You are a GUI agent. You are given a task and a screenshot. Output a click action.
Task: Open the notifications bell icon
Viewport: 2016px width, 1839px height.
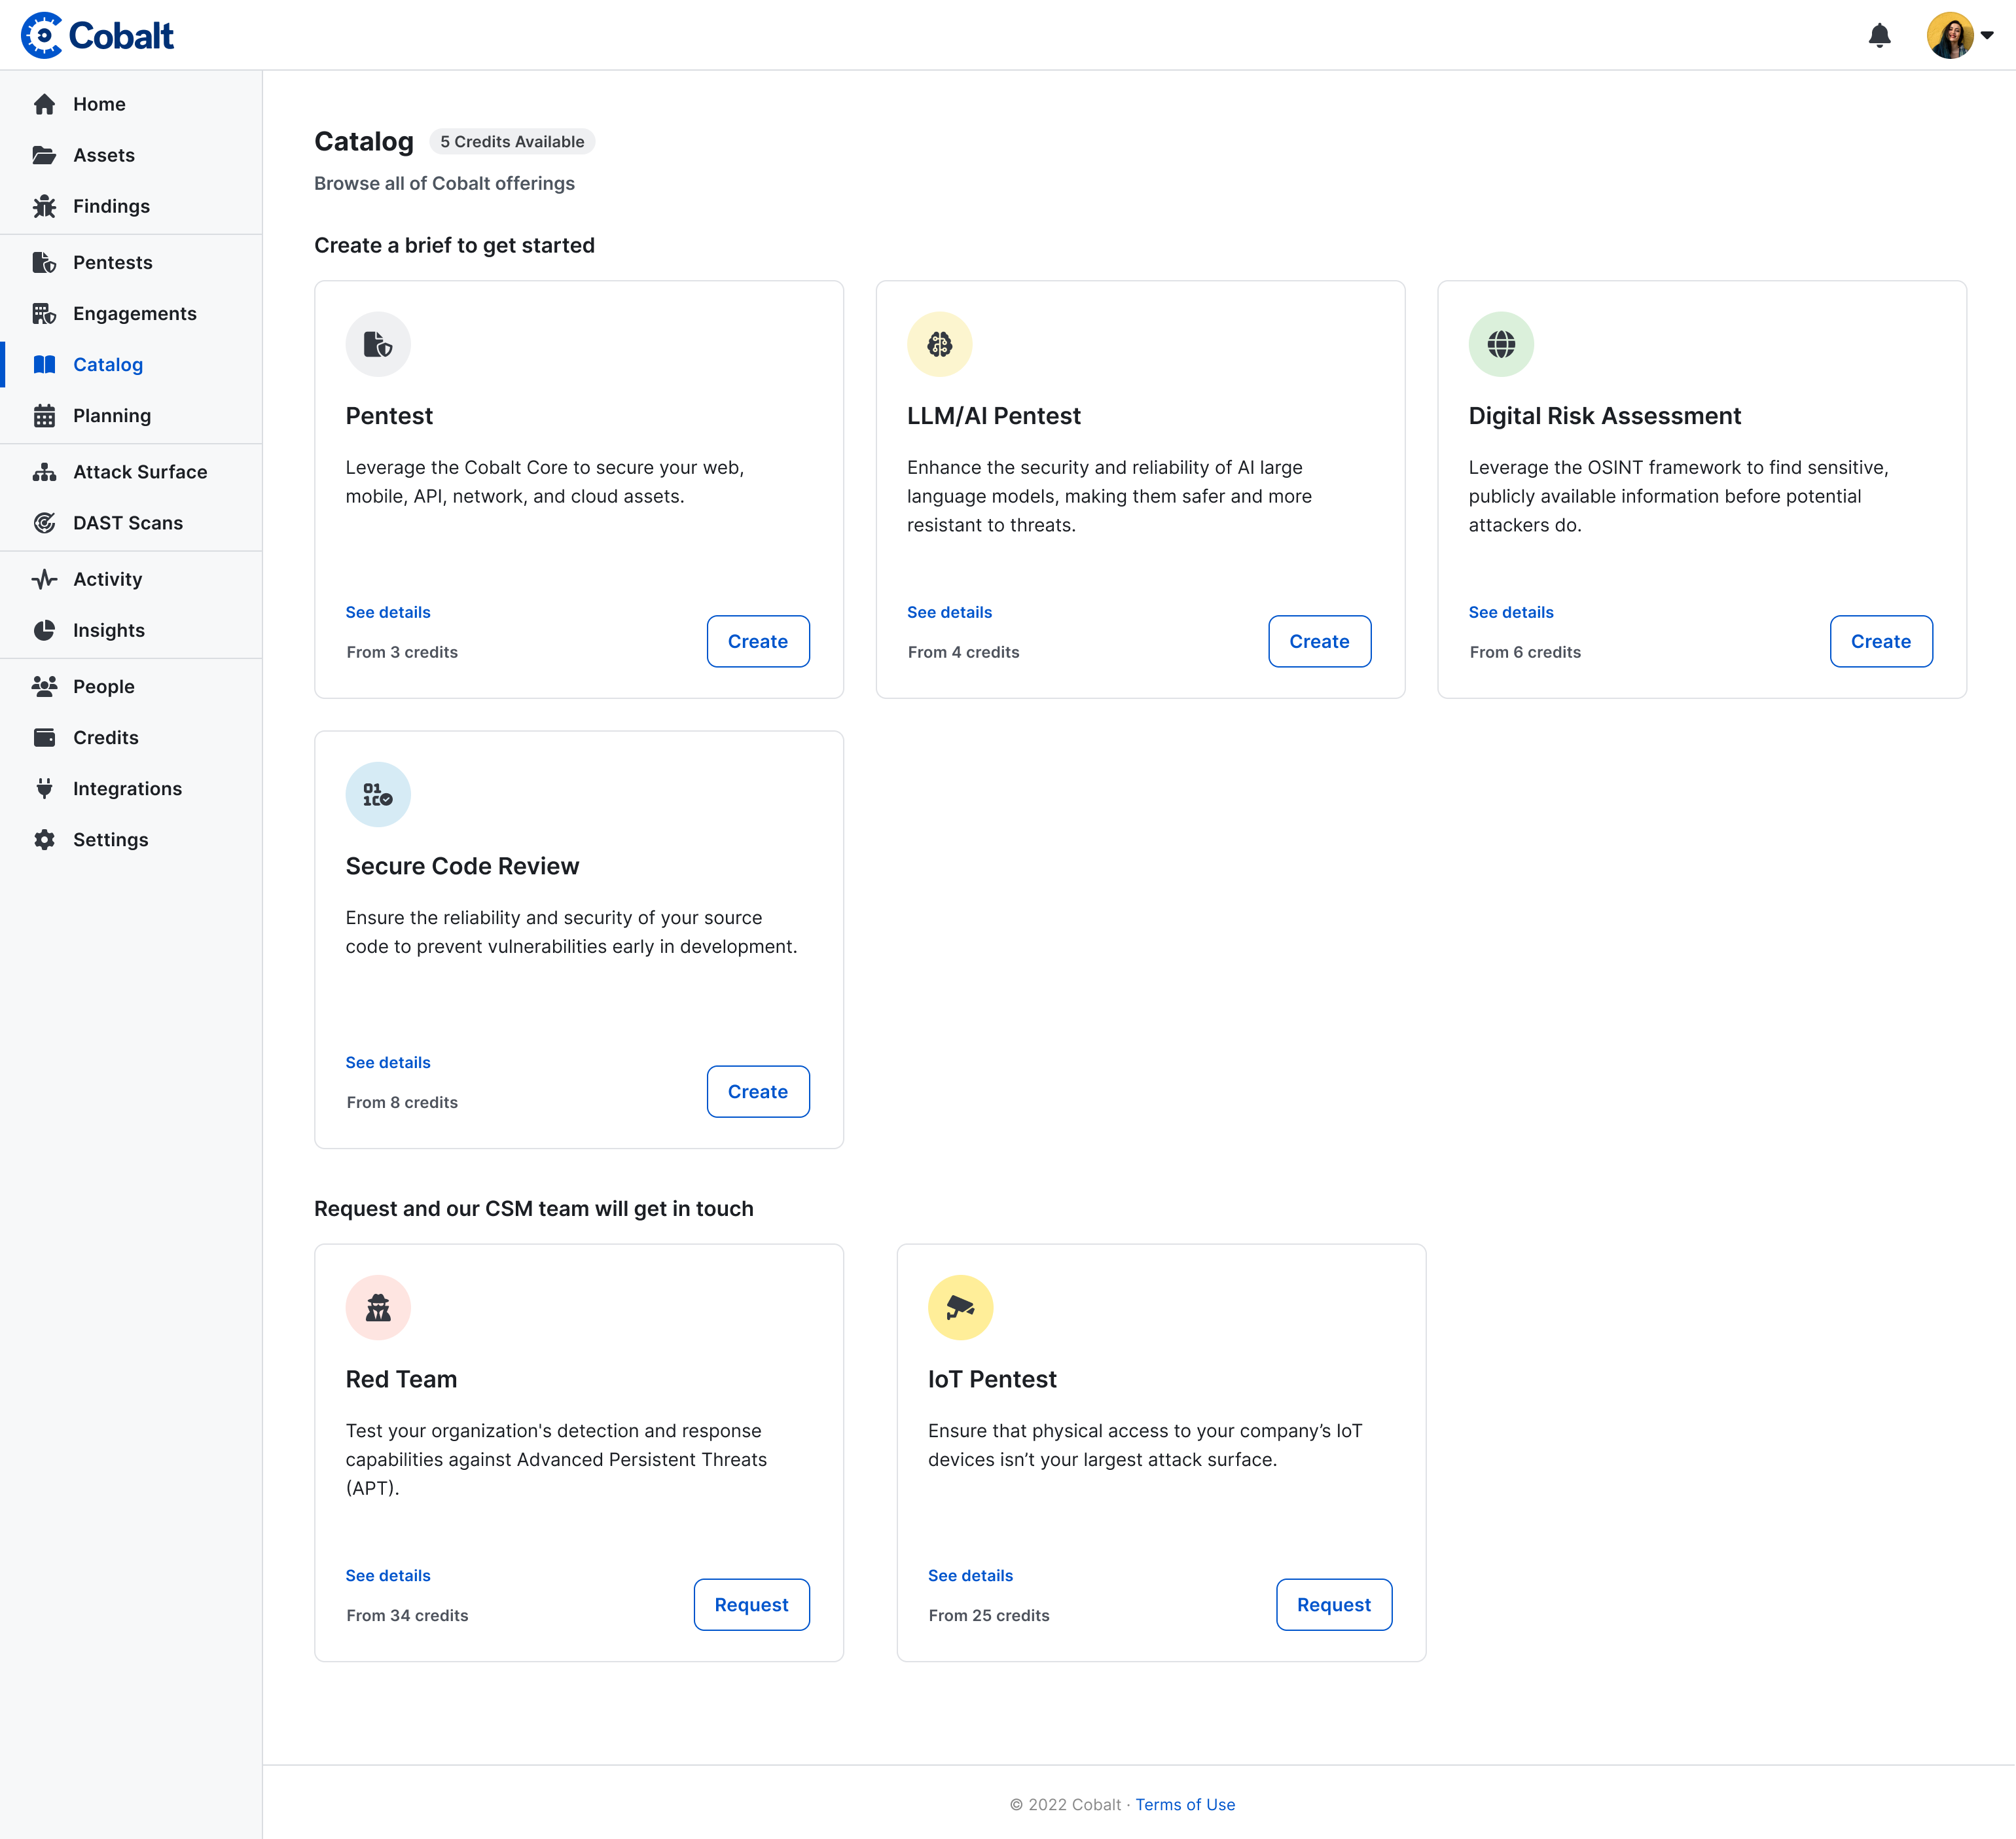(1879, 36)
